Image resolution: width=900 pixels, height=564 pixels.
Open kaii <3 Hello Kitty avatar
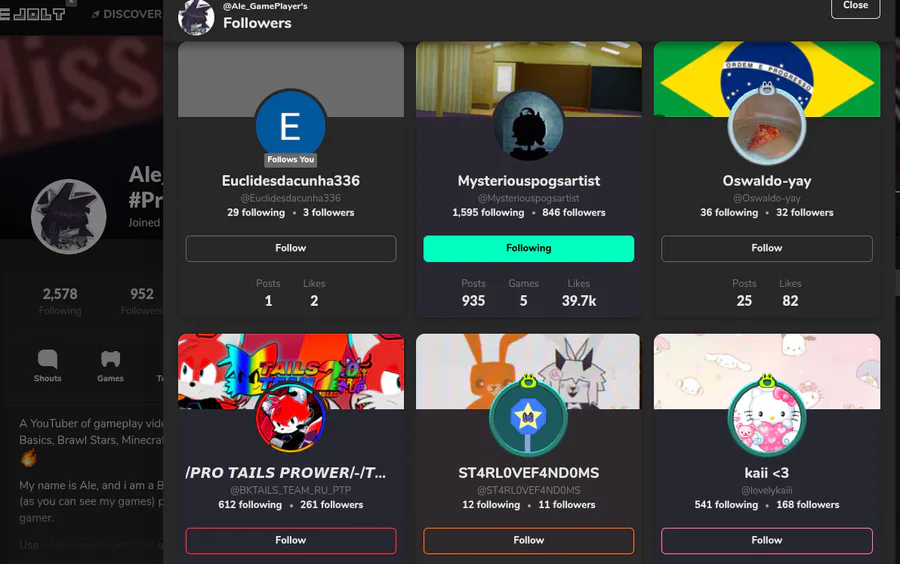(x=767, y=419)
